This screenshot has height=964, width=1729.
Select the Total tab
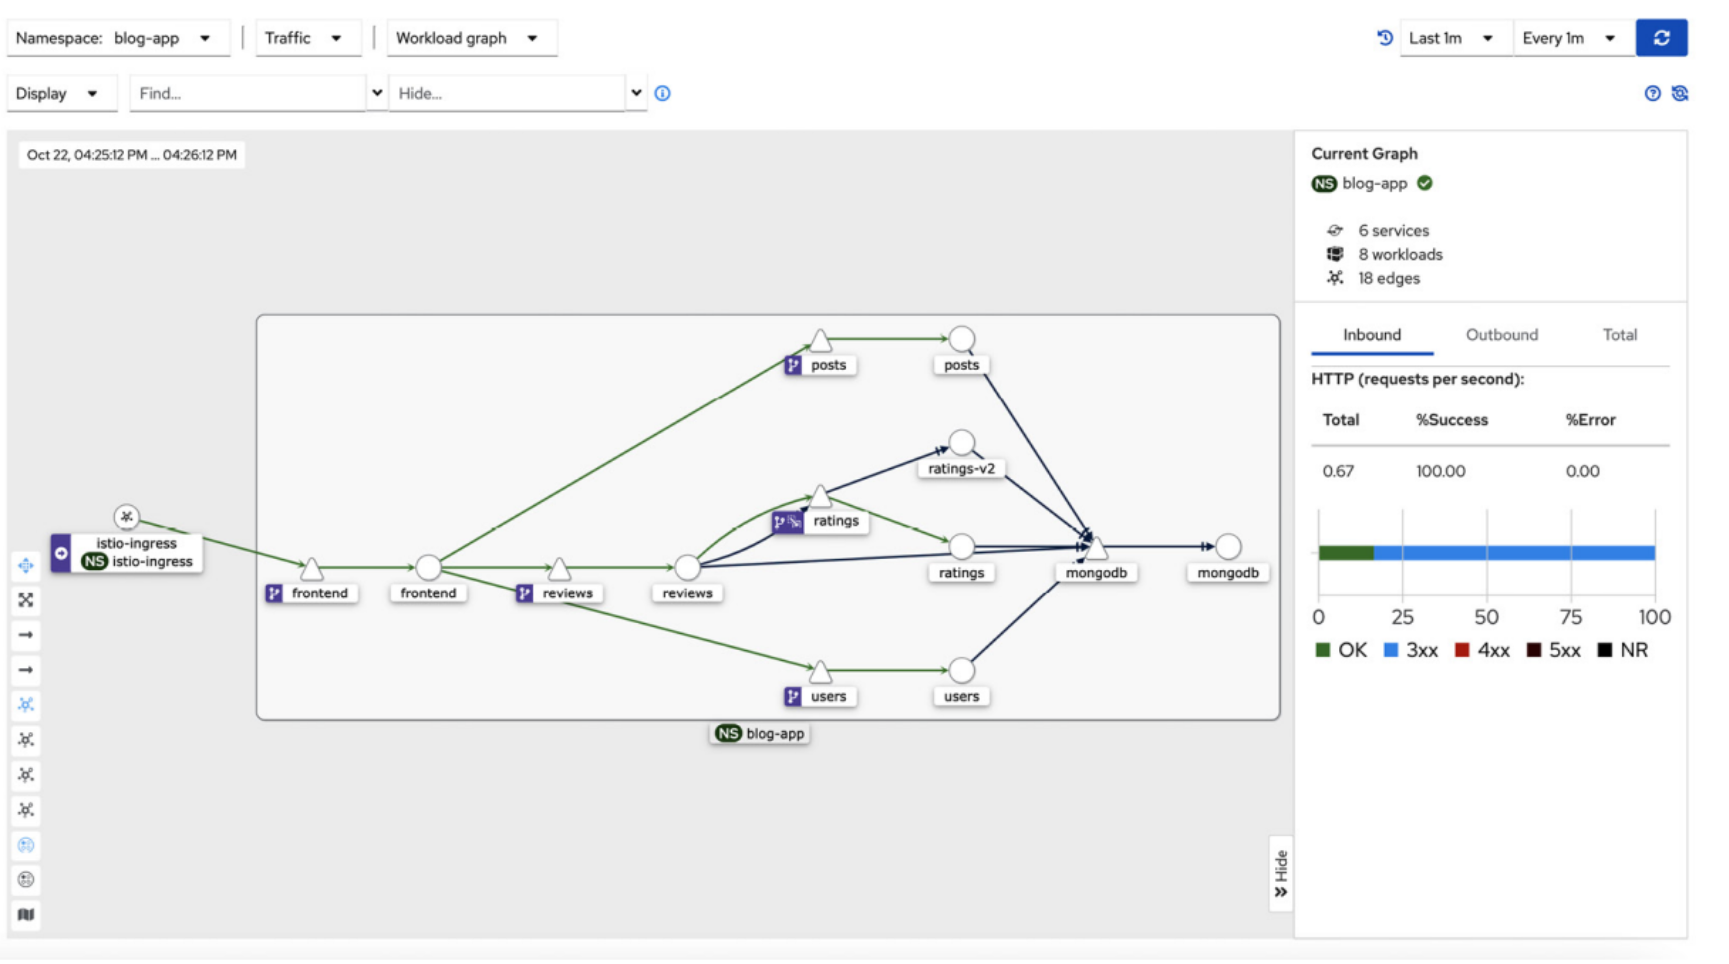1619,335
